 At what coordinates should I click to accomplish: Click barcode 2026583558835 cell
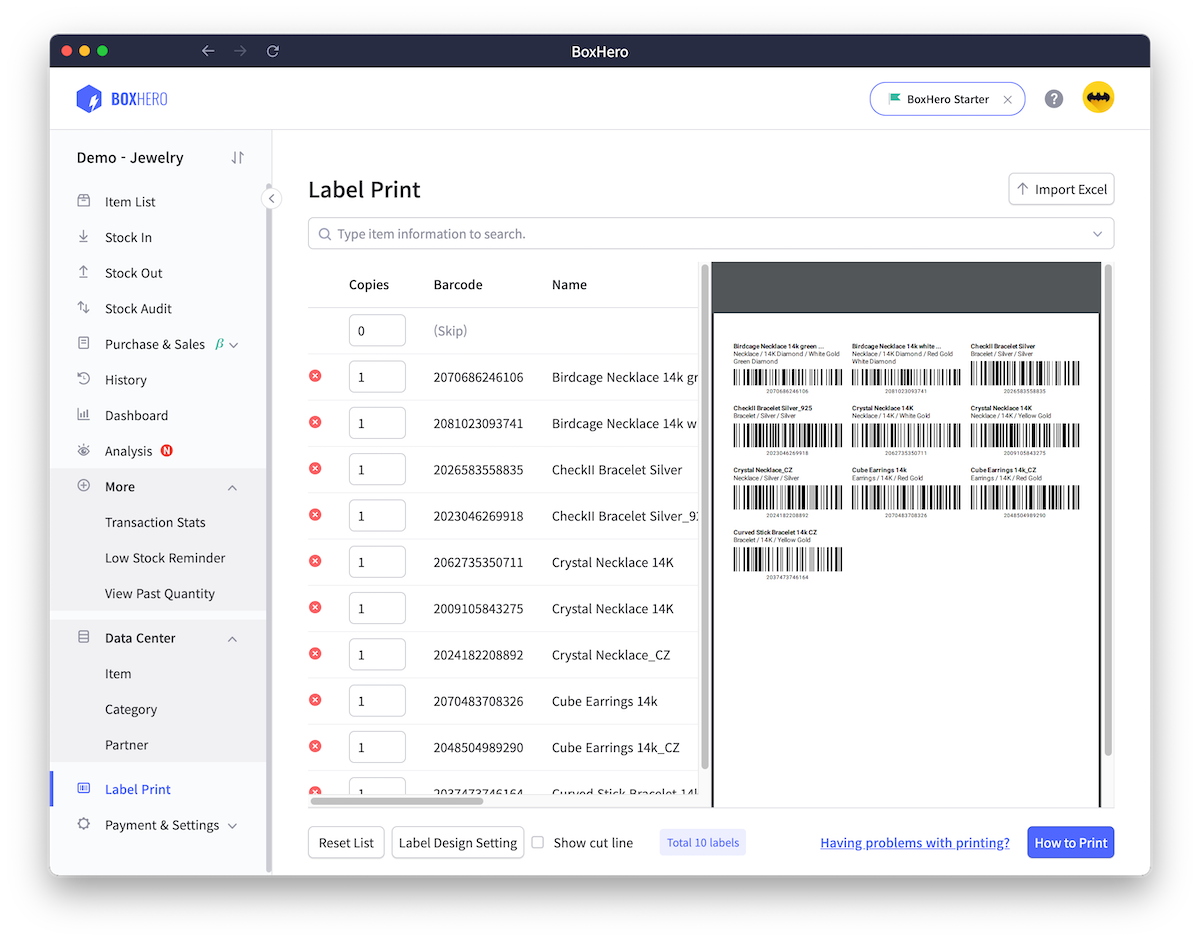point(478,470)
